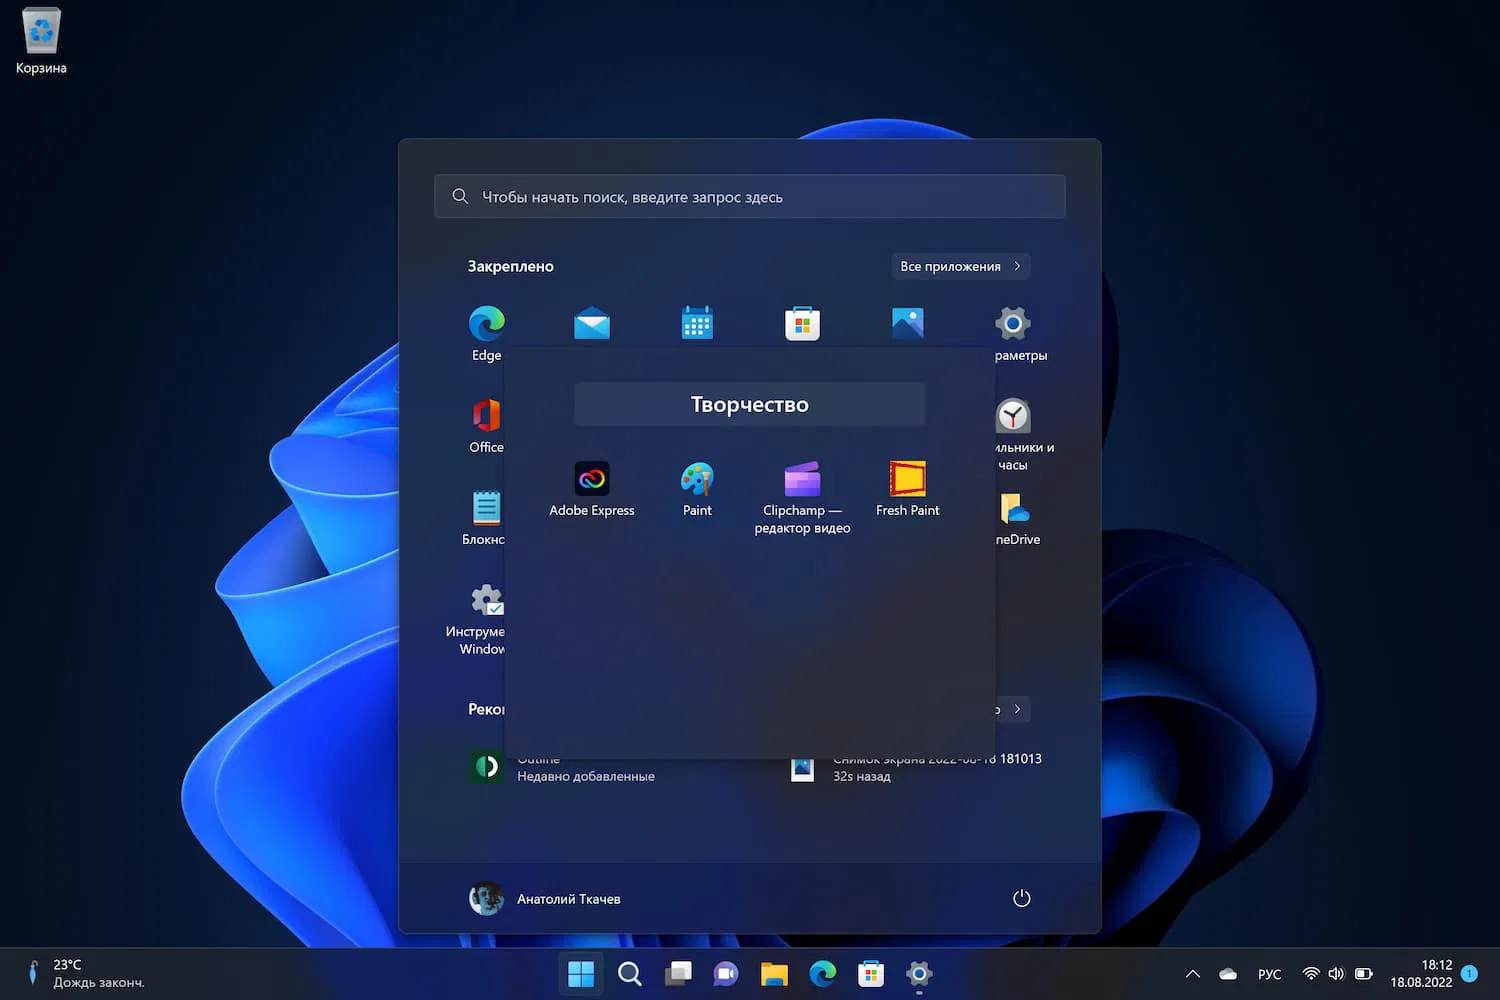Open Adobe Express from the folder

point(591,480)
